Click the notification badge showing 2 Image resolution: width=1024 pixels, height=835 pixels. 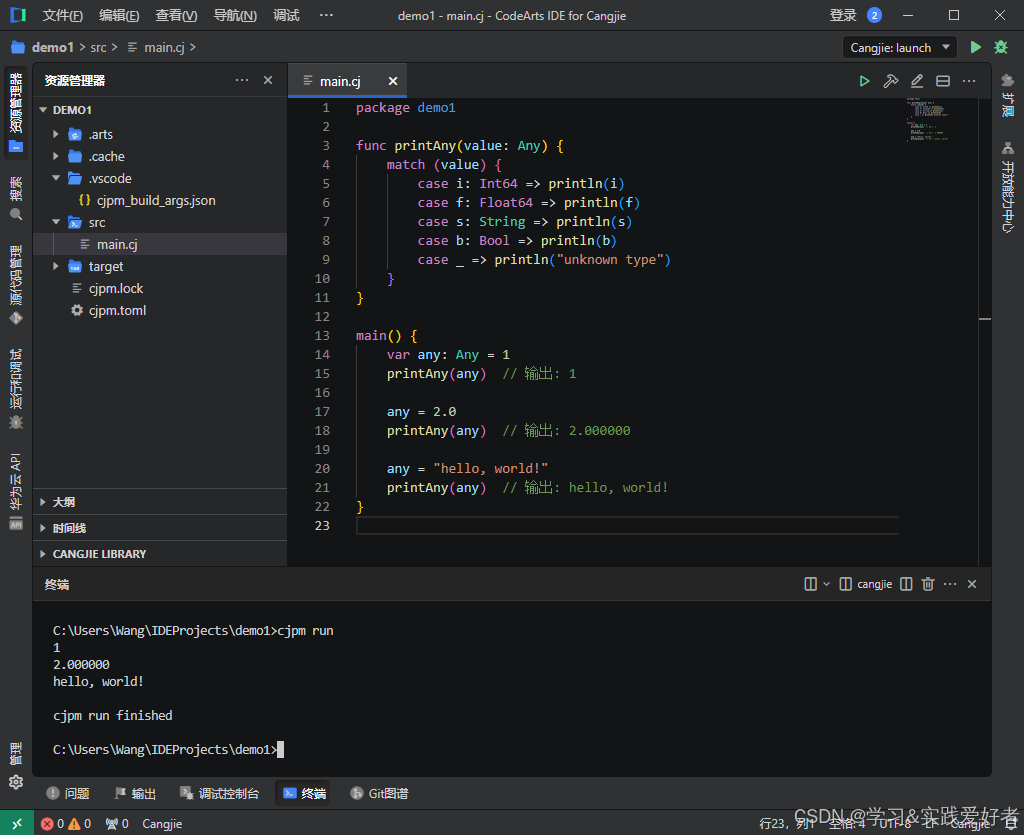point(874,15)
